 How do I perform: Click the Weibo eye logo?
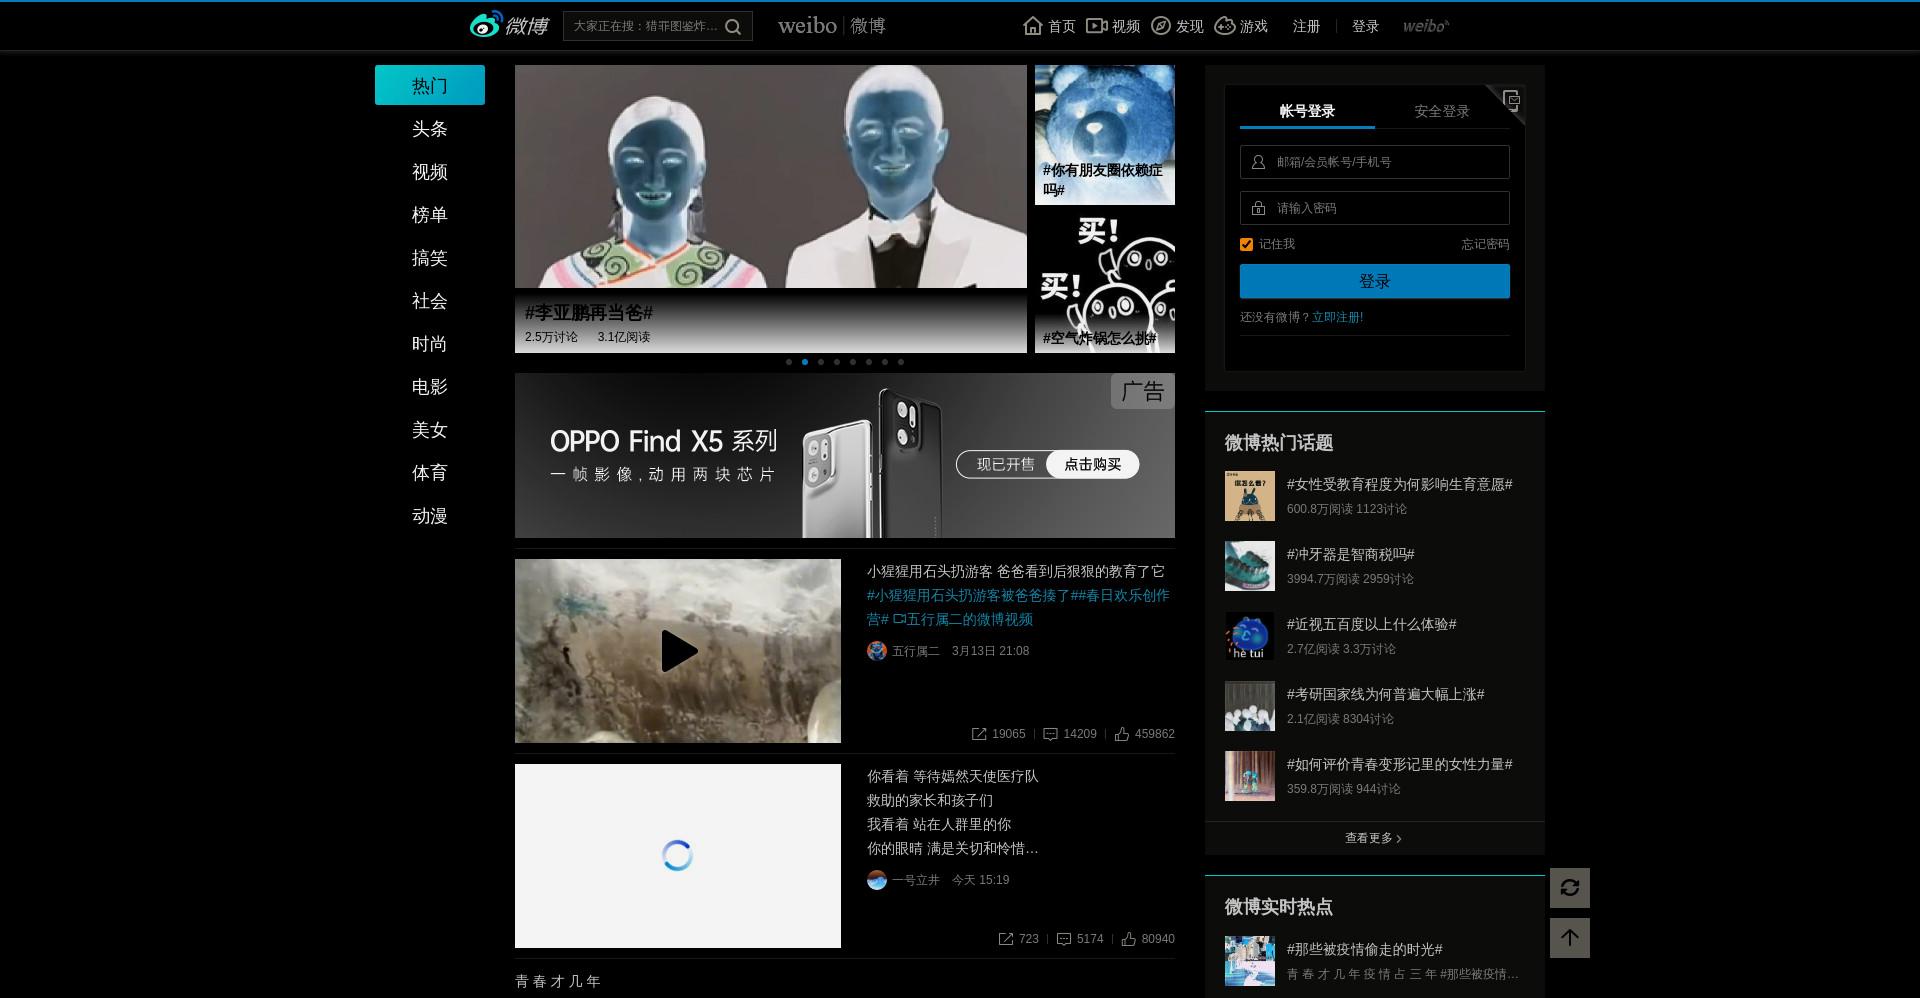tap(486, 25)
